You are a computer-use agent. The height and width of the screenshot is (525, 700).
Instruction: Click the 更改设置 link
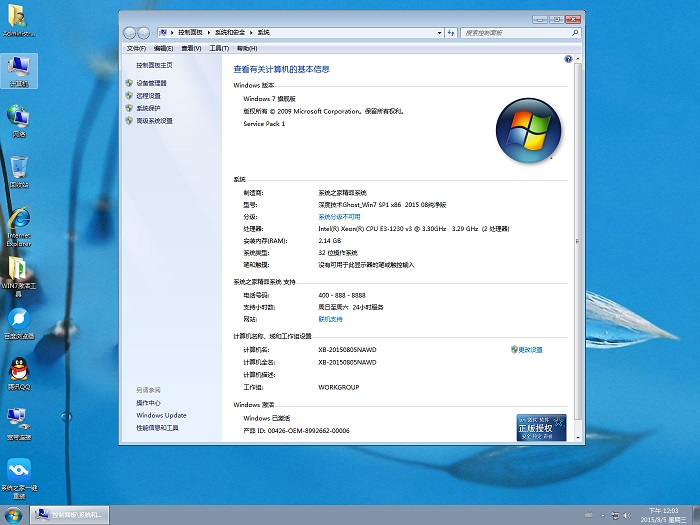tap(530, 350)
